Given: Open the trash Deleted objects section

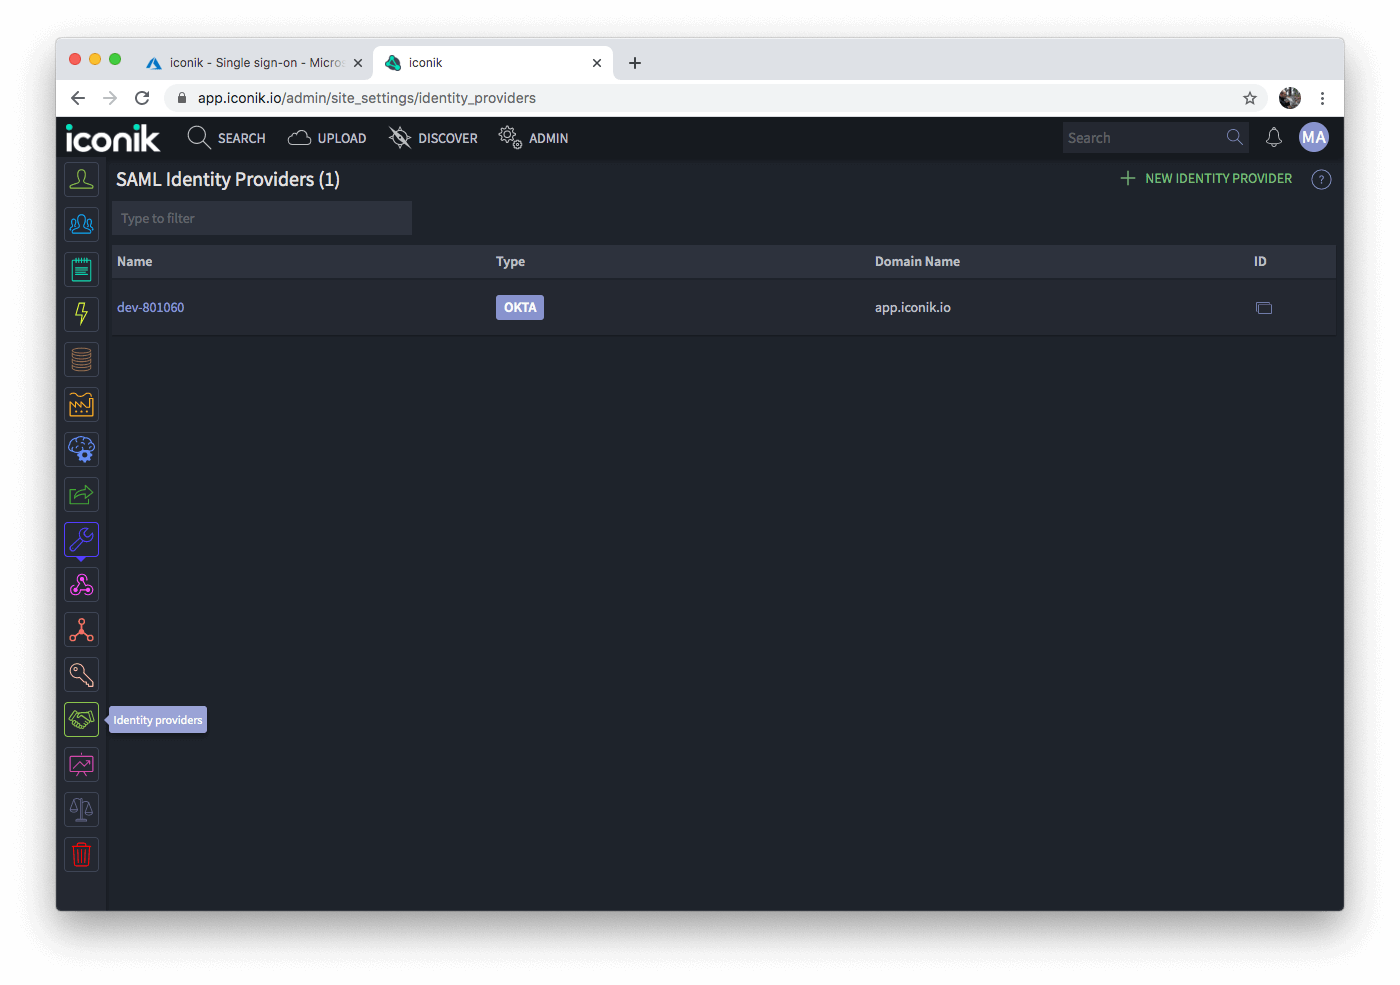Looking at the screenshot, I should (81, 854).
